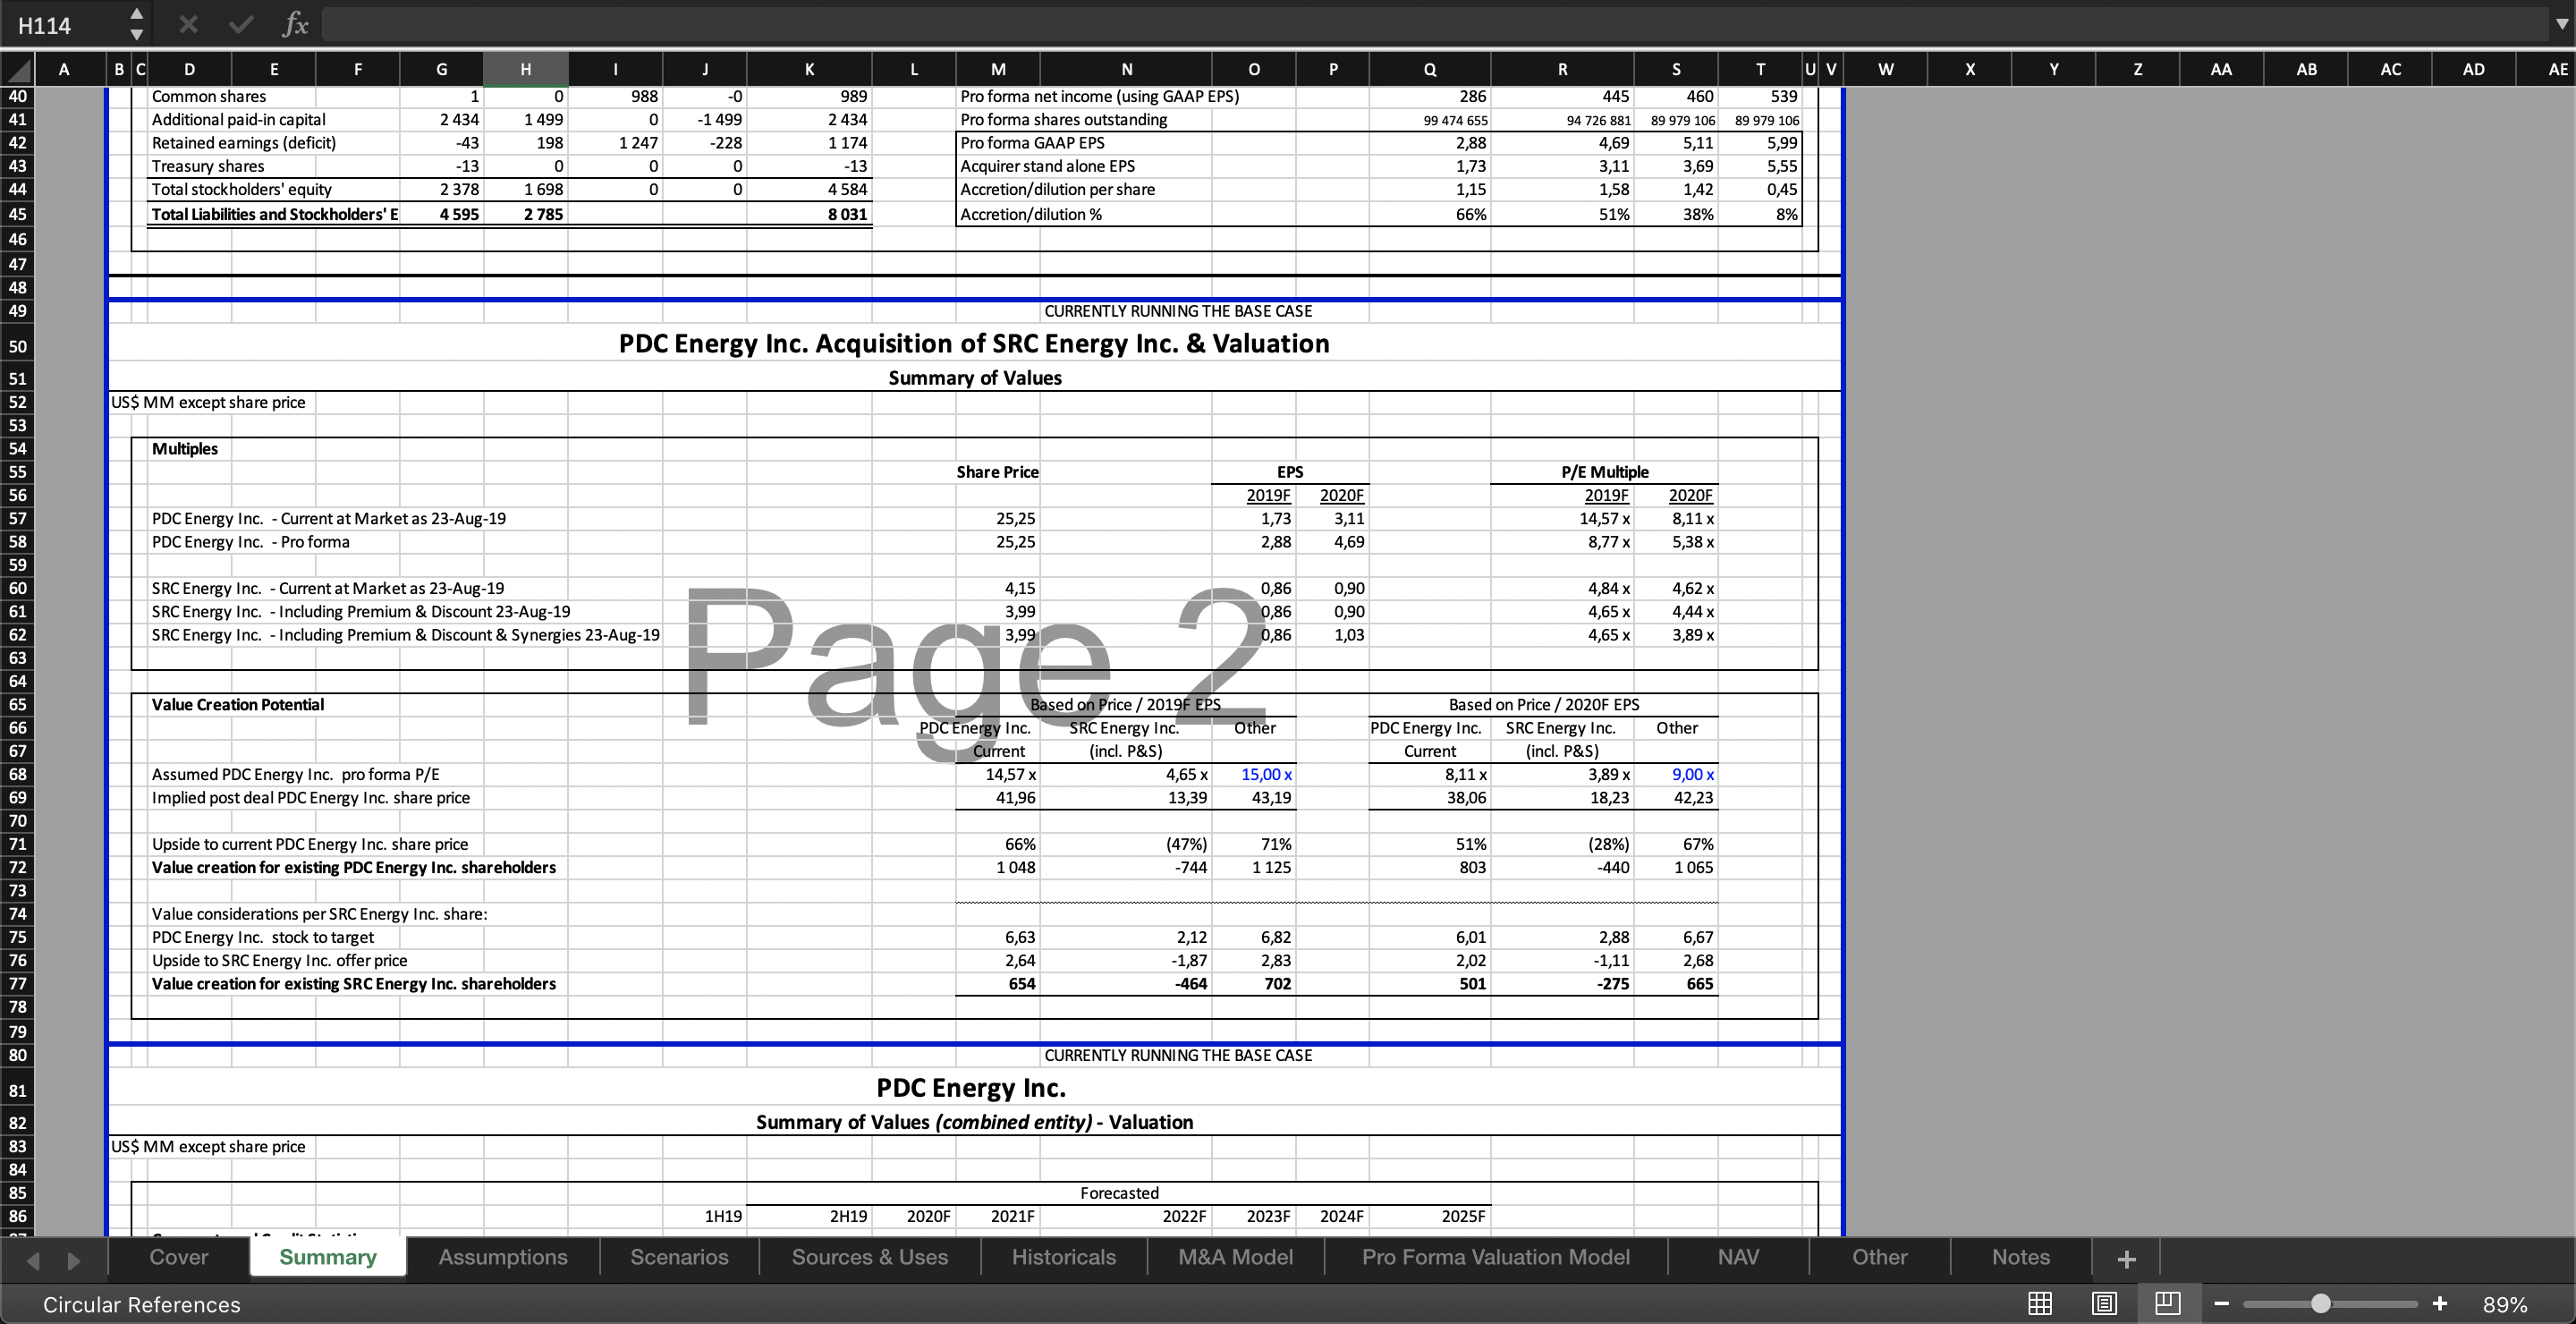This screenshot has width=2576, height=1324.
Task: Switch to Normal view icon
Action: point(2040,1304)
